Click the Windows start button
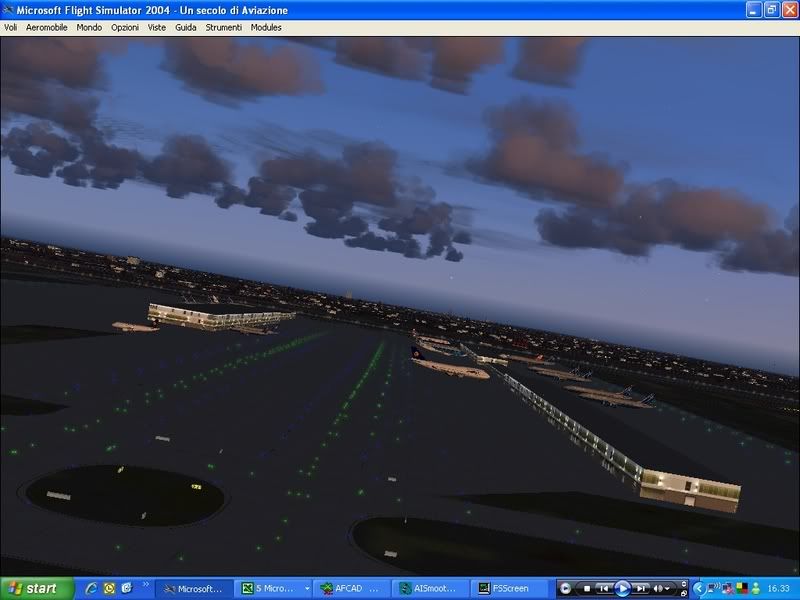Viewport: 800px width, 600px height. [x=37, y=589]
